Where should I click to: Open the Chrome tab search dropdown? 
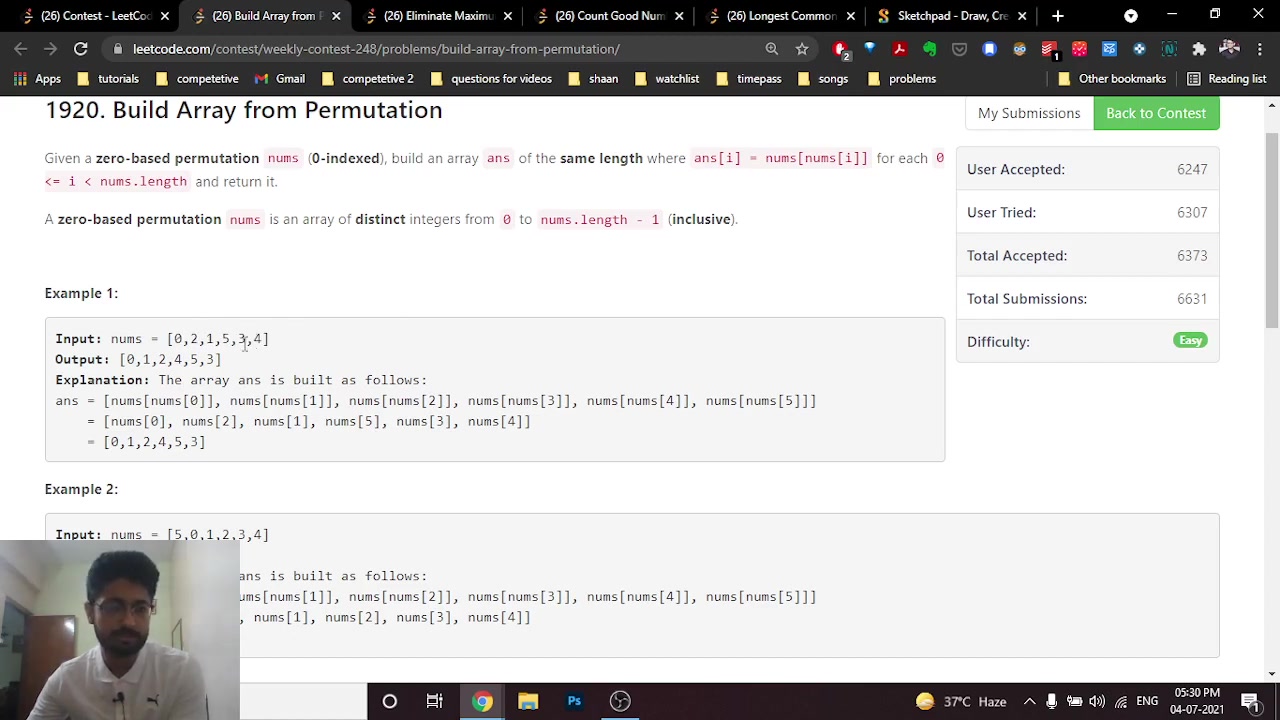tap(1130, 16)
